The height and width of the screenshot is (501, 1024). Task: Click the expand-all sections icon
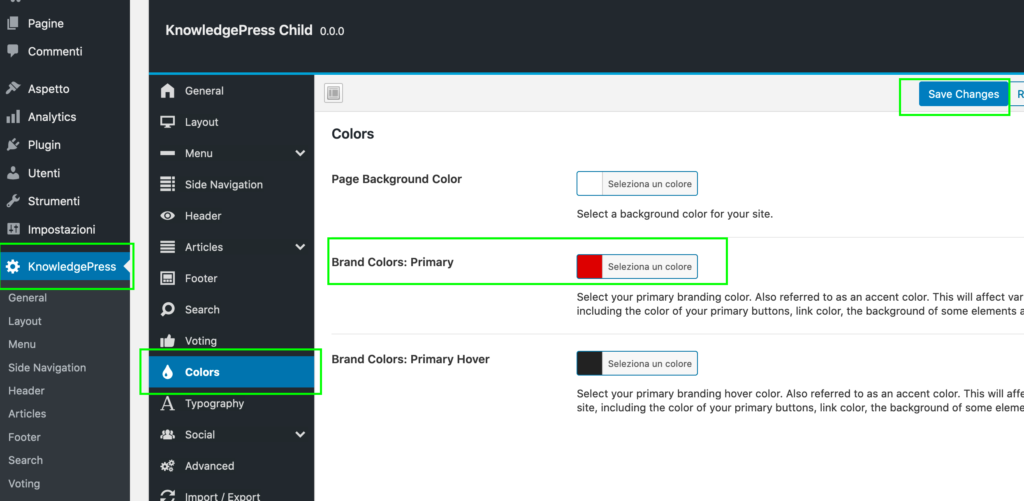tap(334, 93)
